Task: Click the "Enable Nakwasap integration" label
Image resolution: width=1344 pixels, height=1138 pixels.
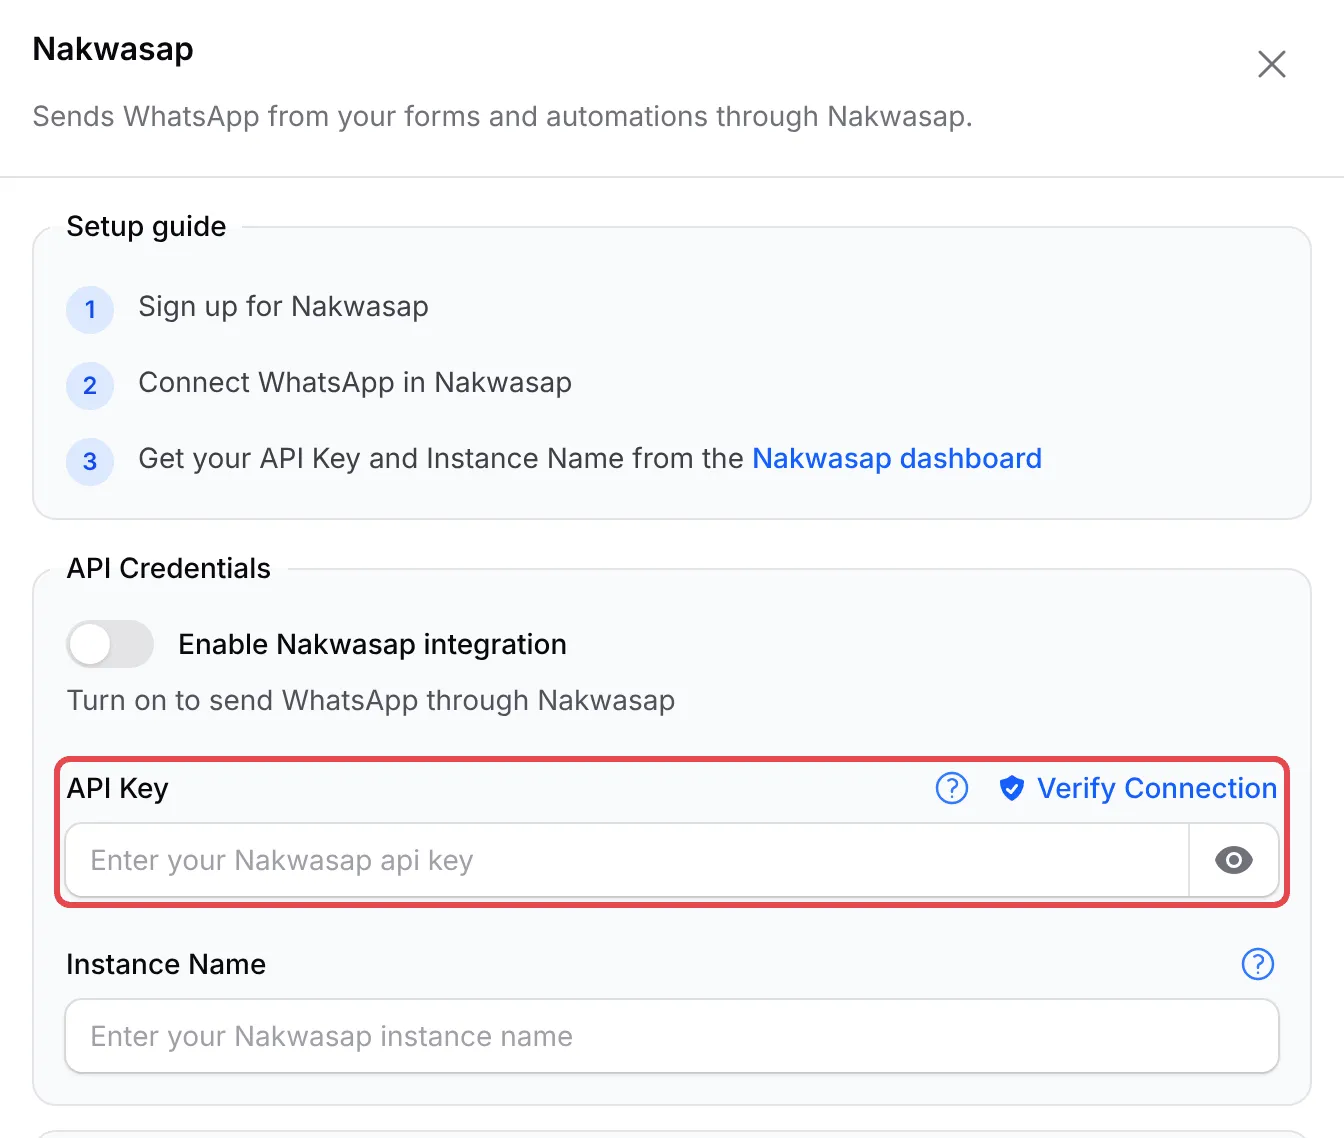Action: [372, 644]
